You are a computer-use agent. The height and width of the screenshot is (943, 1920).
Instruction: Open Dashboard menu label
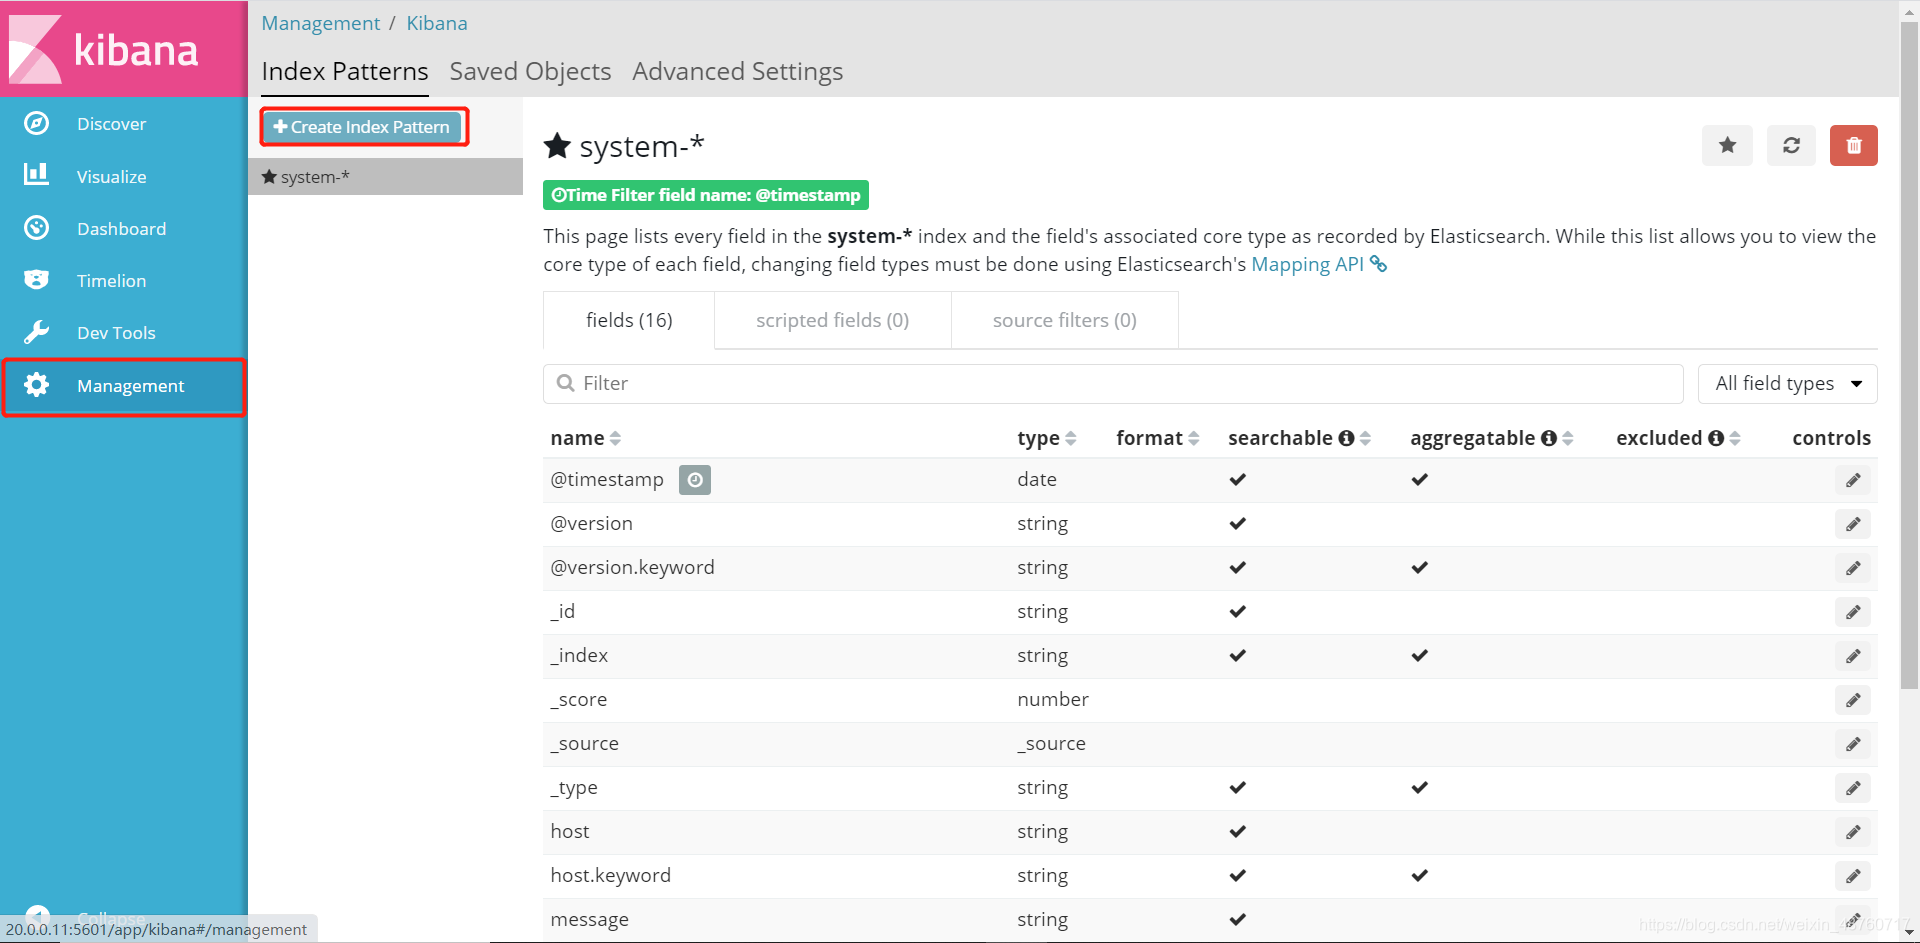tap(121, 229)
